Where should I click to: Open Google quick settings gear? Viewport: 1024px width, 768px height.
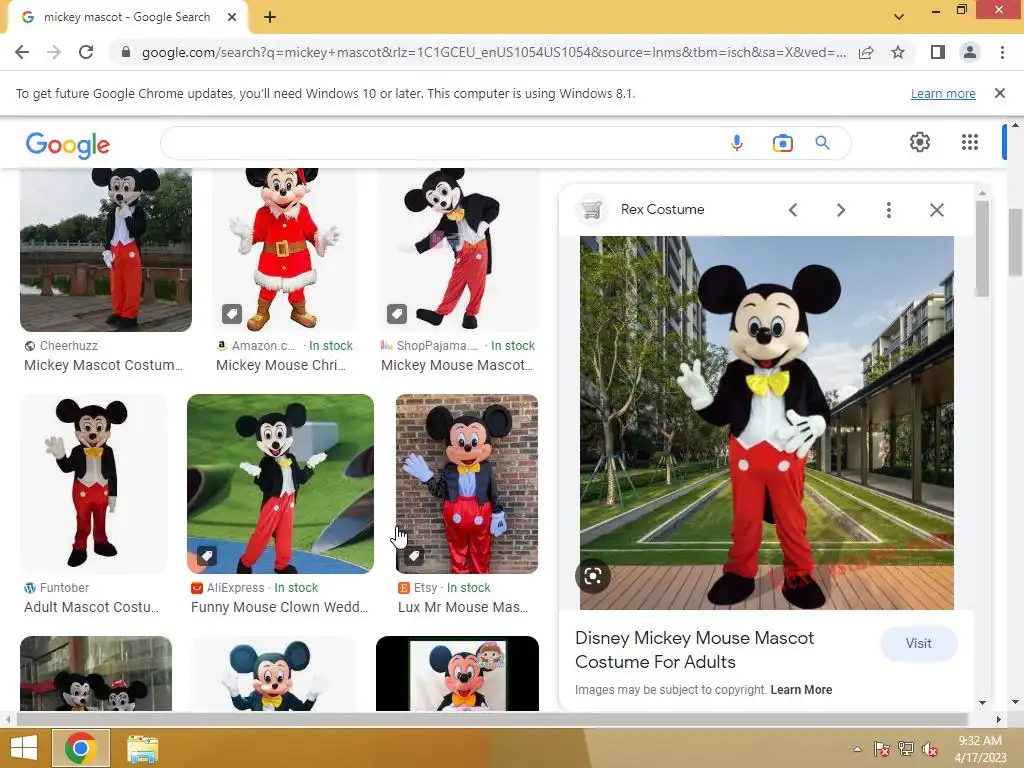[x=920, y=142]
